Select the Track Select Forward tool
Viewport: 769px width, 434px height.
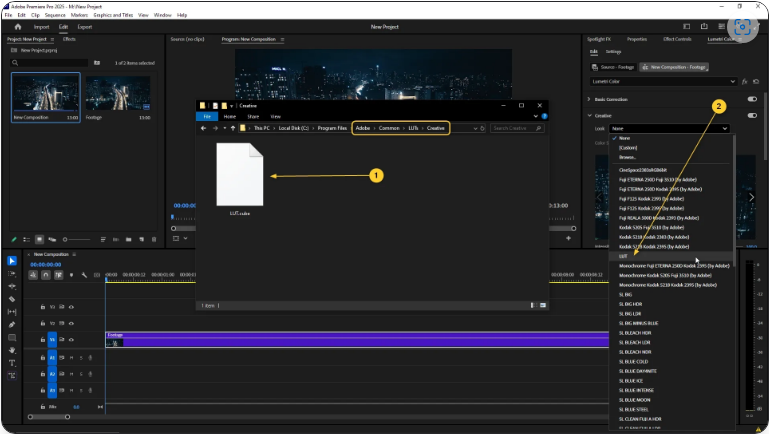[12, 274]
